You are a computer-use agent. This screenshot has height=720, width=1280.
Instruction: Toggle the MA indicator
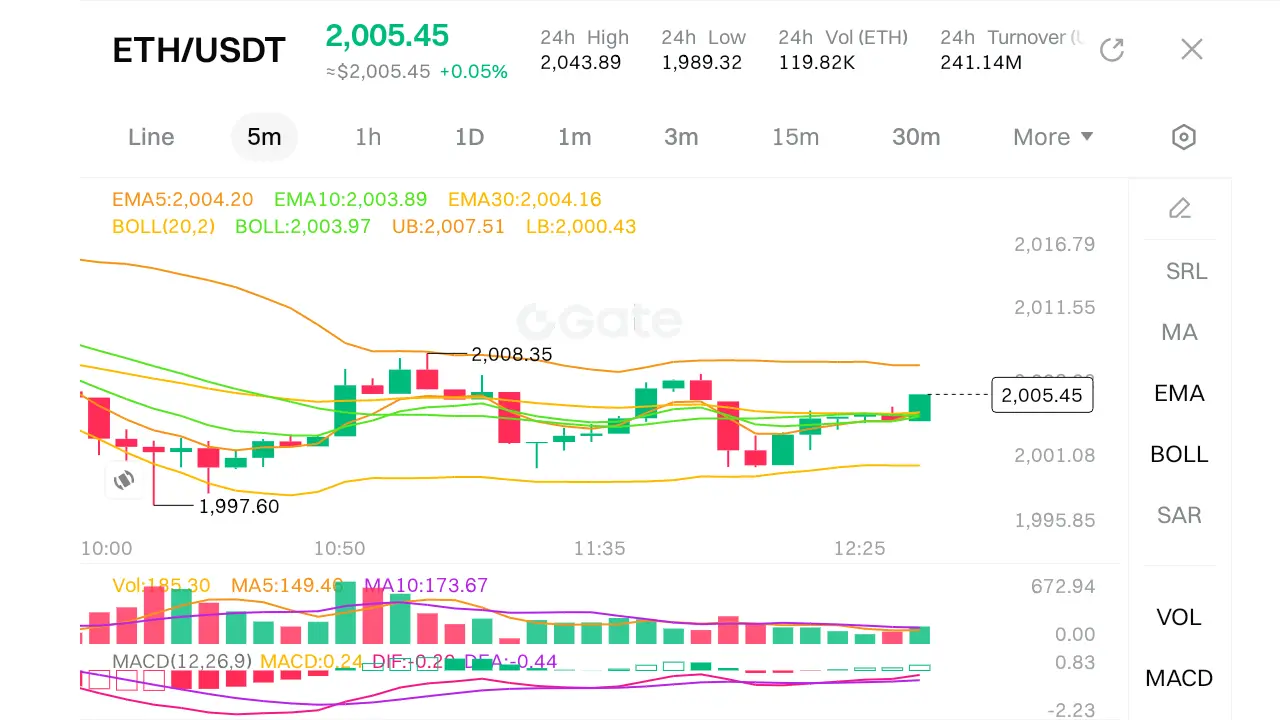(1180, 332)
